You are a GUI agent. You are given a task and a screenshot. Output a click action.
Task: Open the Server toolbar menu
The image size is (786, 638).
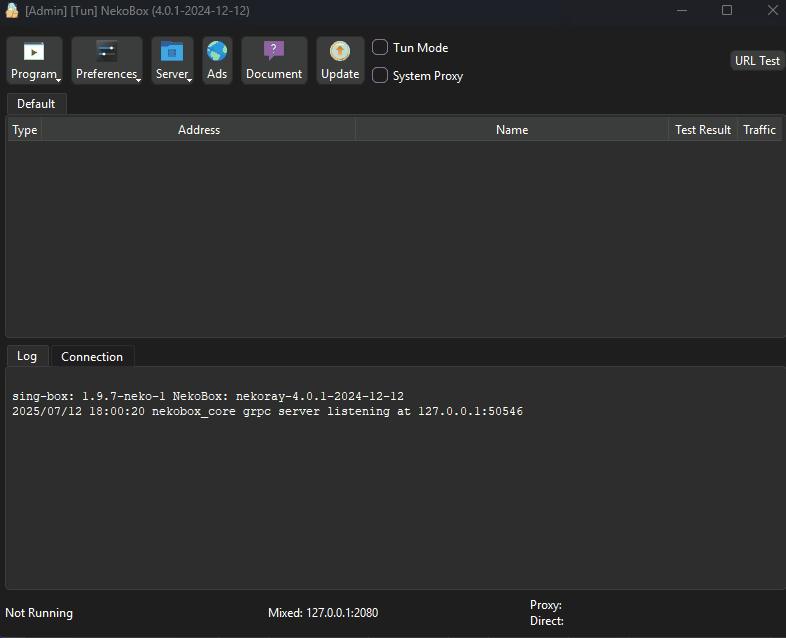point(173,61)
